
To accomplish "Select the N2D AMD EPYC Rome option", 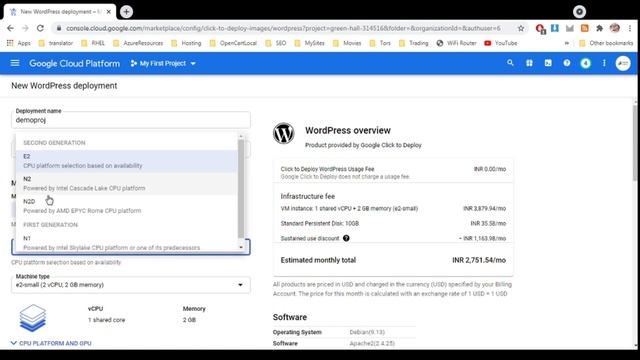I will pos(127,206).
